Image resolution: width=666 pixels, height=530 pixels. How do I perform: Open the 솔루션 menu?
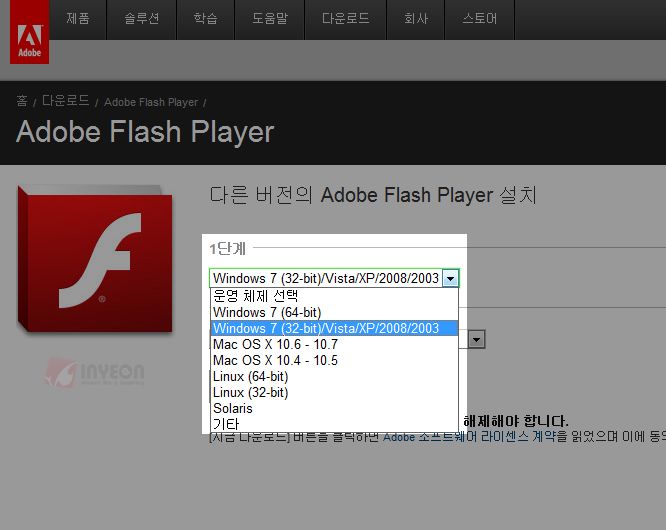tap(141, 19)
